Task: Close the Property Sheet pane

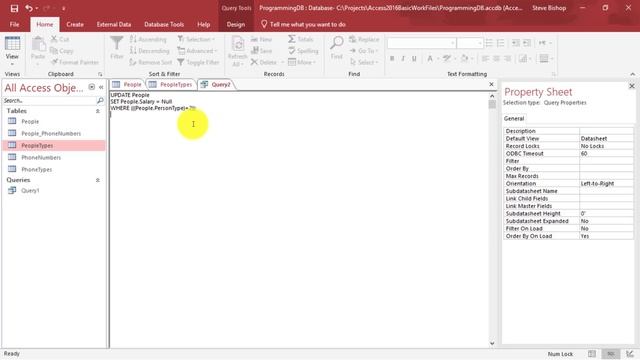Action: (x=631, y=86)
